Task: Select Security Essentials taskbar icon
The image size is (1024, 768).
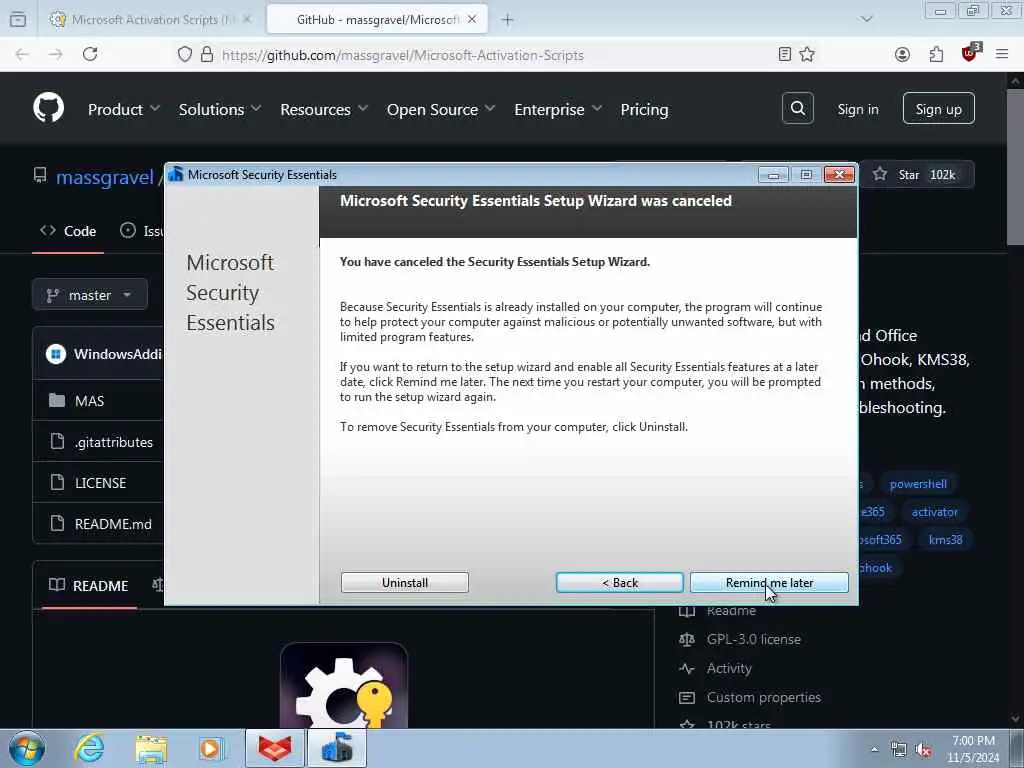Action: [x=337, y=748]
